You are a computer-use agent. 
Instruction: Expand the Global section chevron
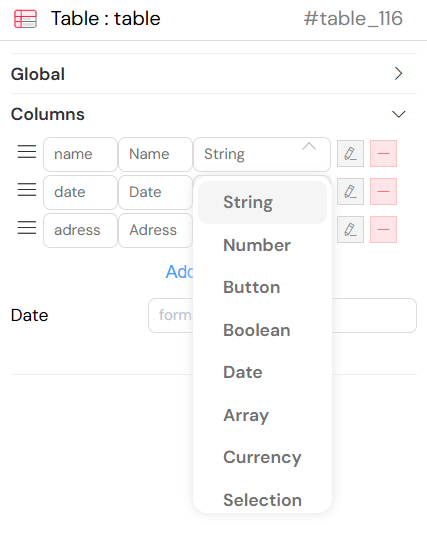pyautogui.click(x=398, y=74)
